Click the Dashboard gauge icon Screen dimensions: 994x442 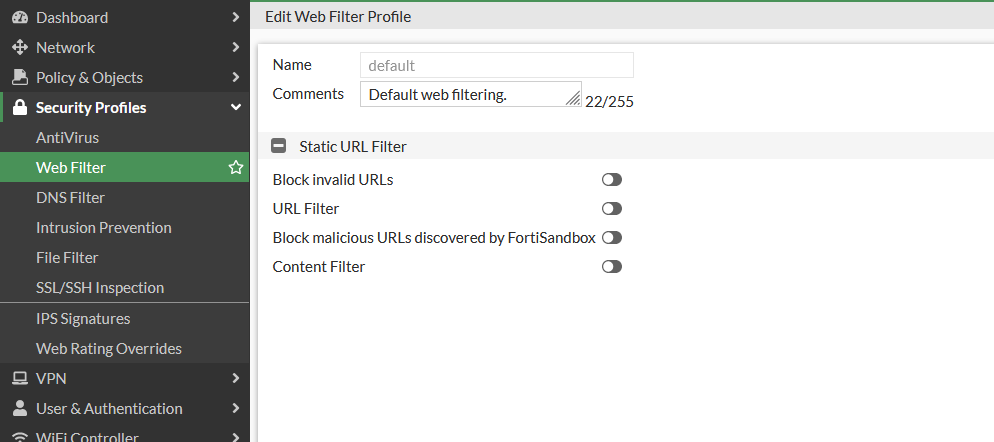click(19, 17)
